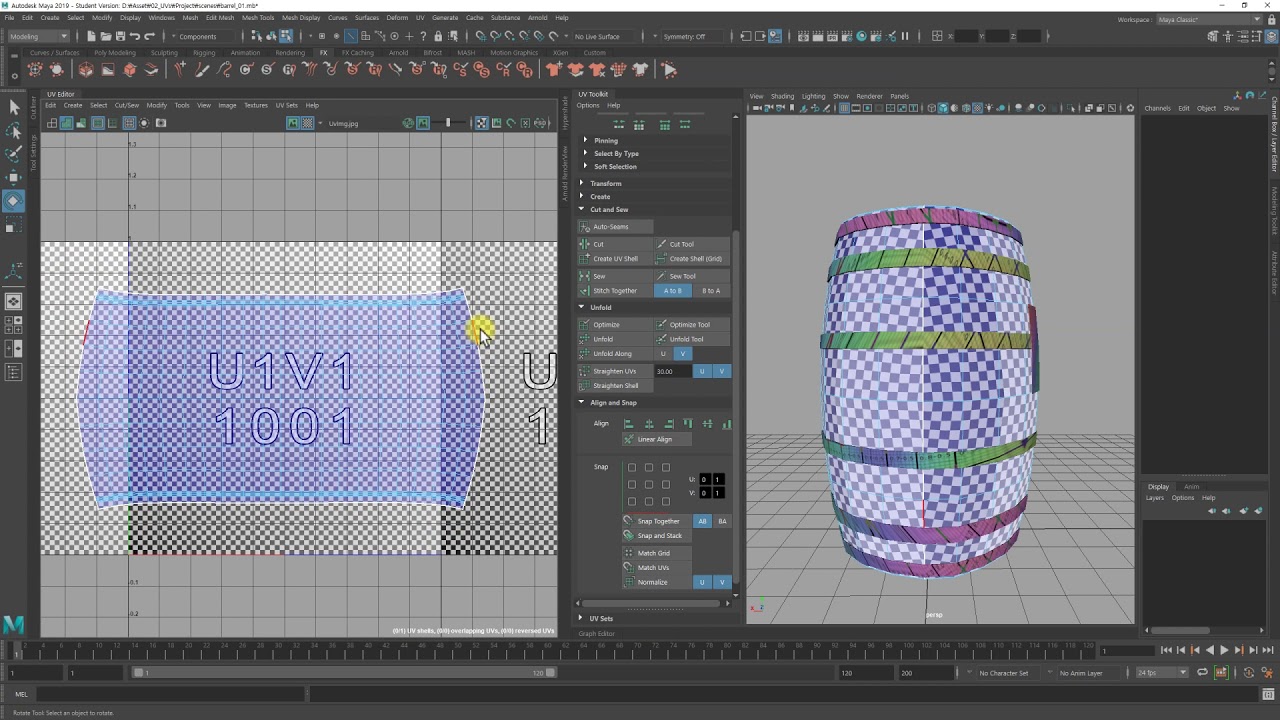Click the Auto-Seams icon in UV Toolkit
The height and width of the screenshot is (720, 1280).
pyautogui.click(x=585, y=227)
